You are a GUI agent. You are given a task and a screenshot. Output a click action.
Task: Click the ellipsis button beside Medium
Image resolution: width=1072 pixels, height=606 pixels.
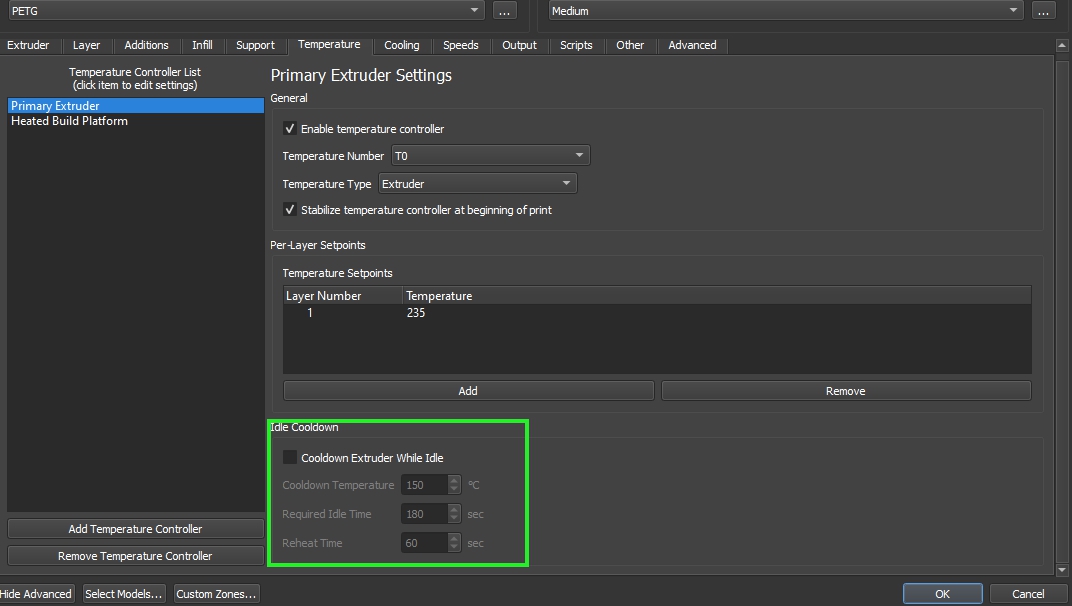[x=1043, y=11]
